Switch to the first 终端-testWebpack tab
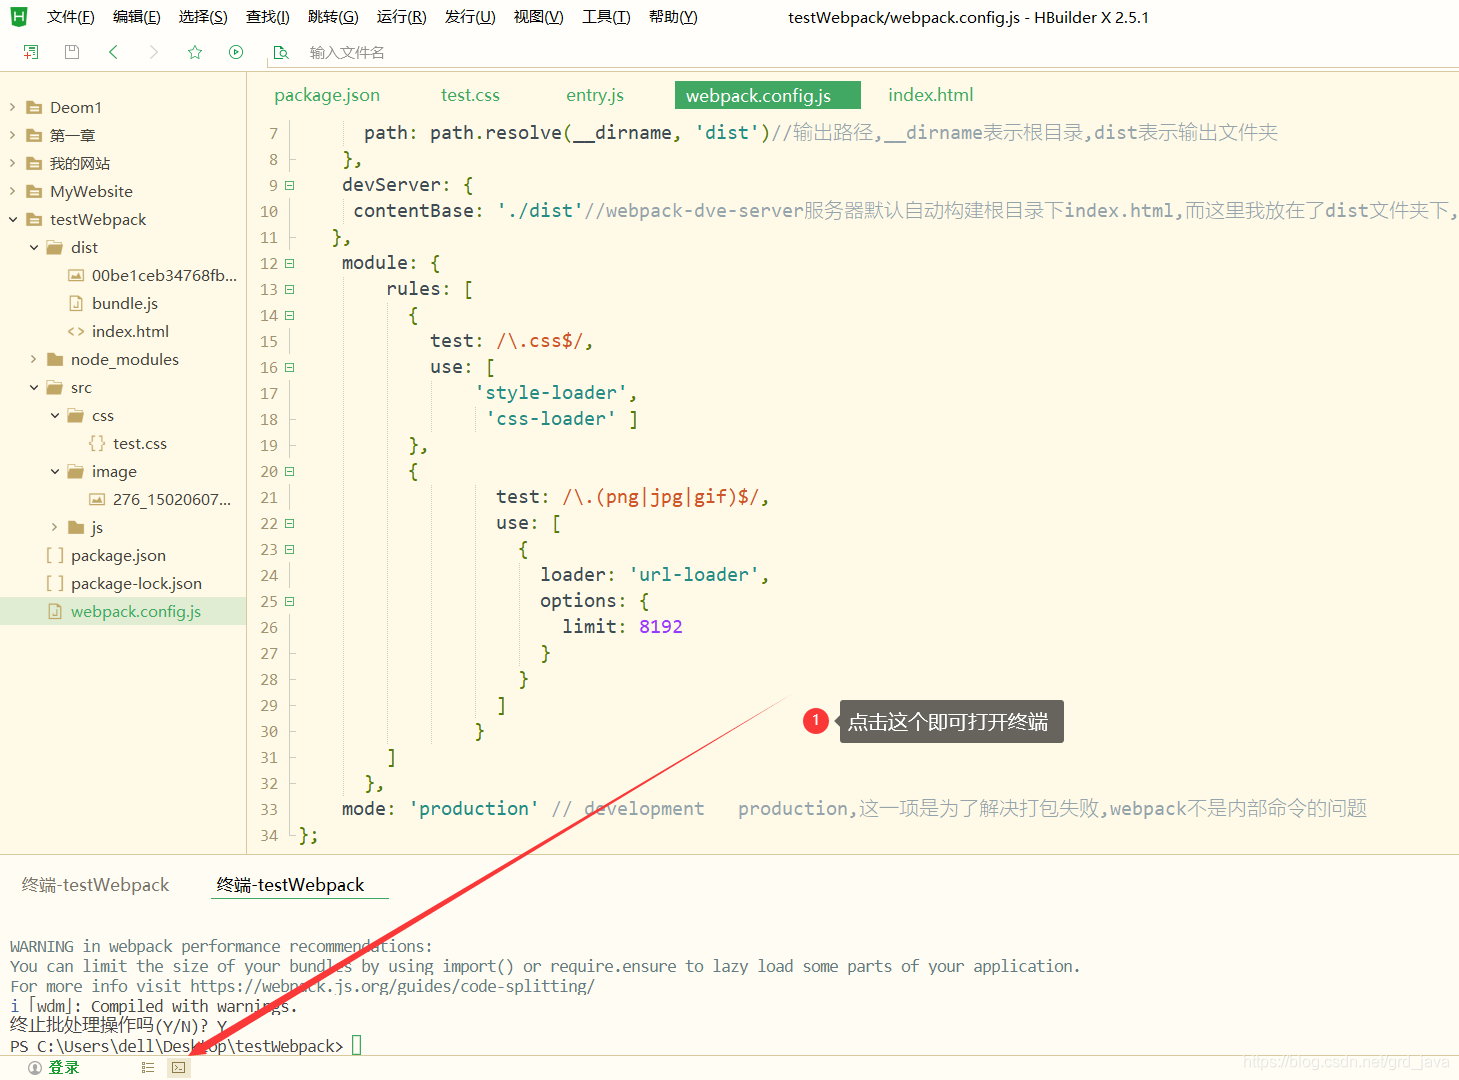Image resolution: width=1459 pixels, height=1080 pixels. click(96, 885)
